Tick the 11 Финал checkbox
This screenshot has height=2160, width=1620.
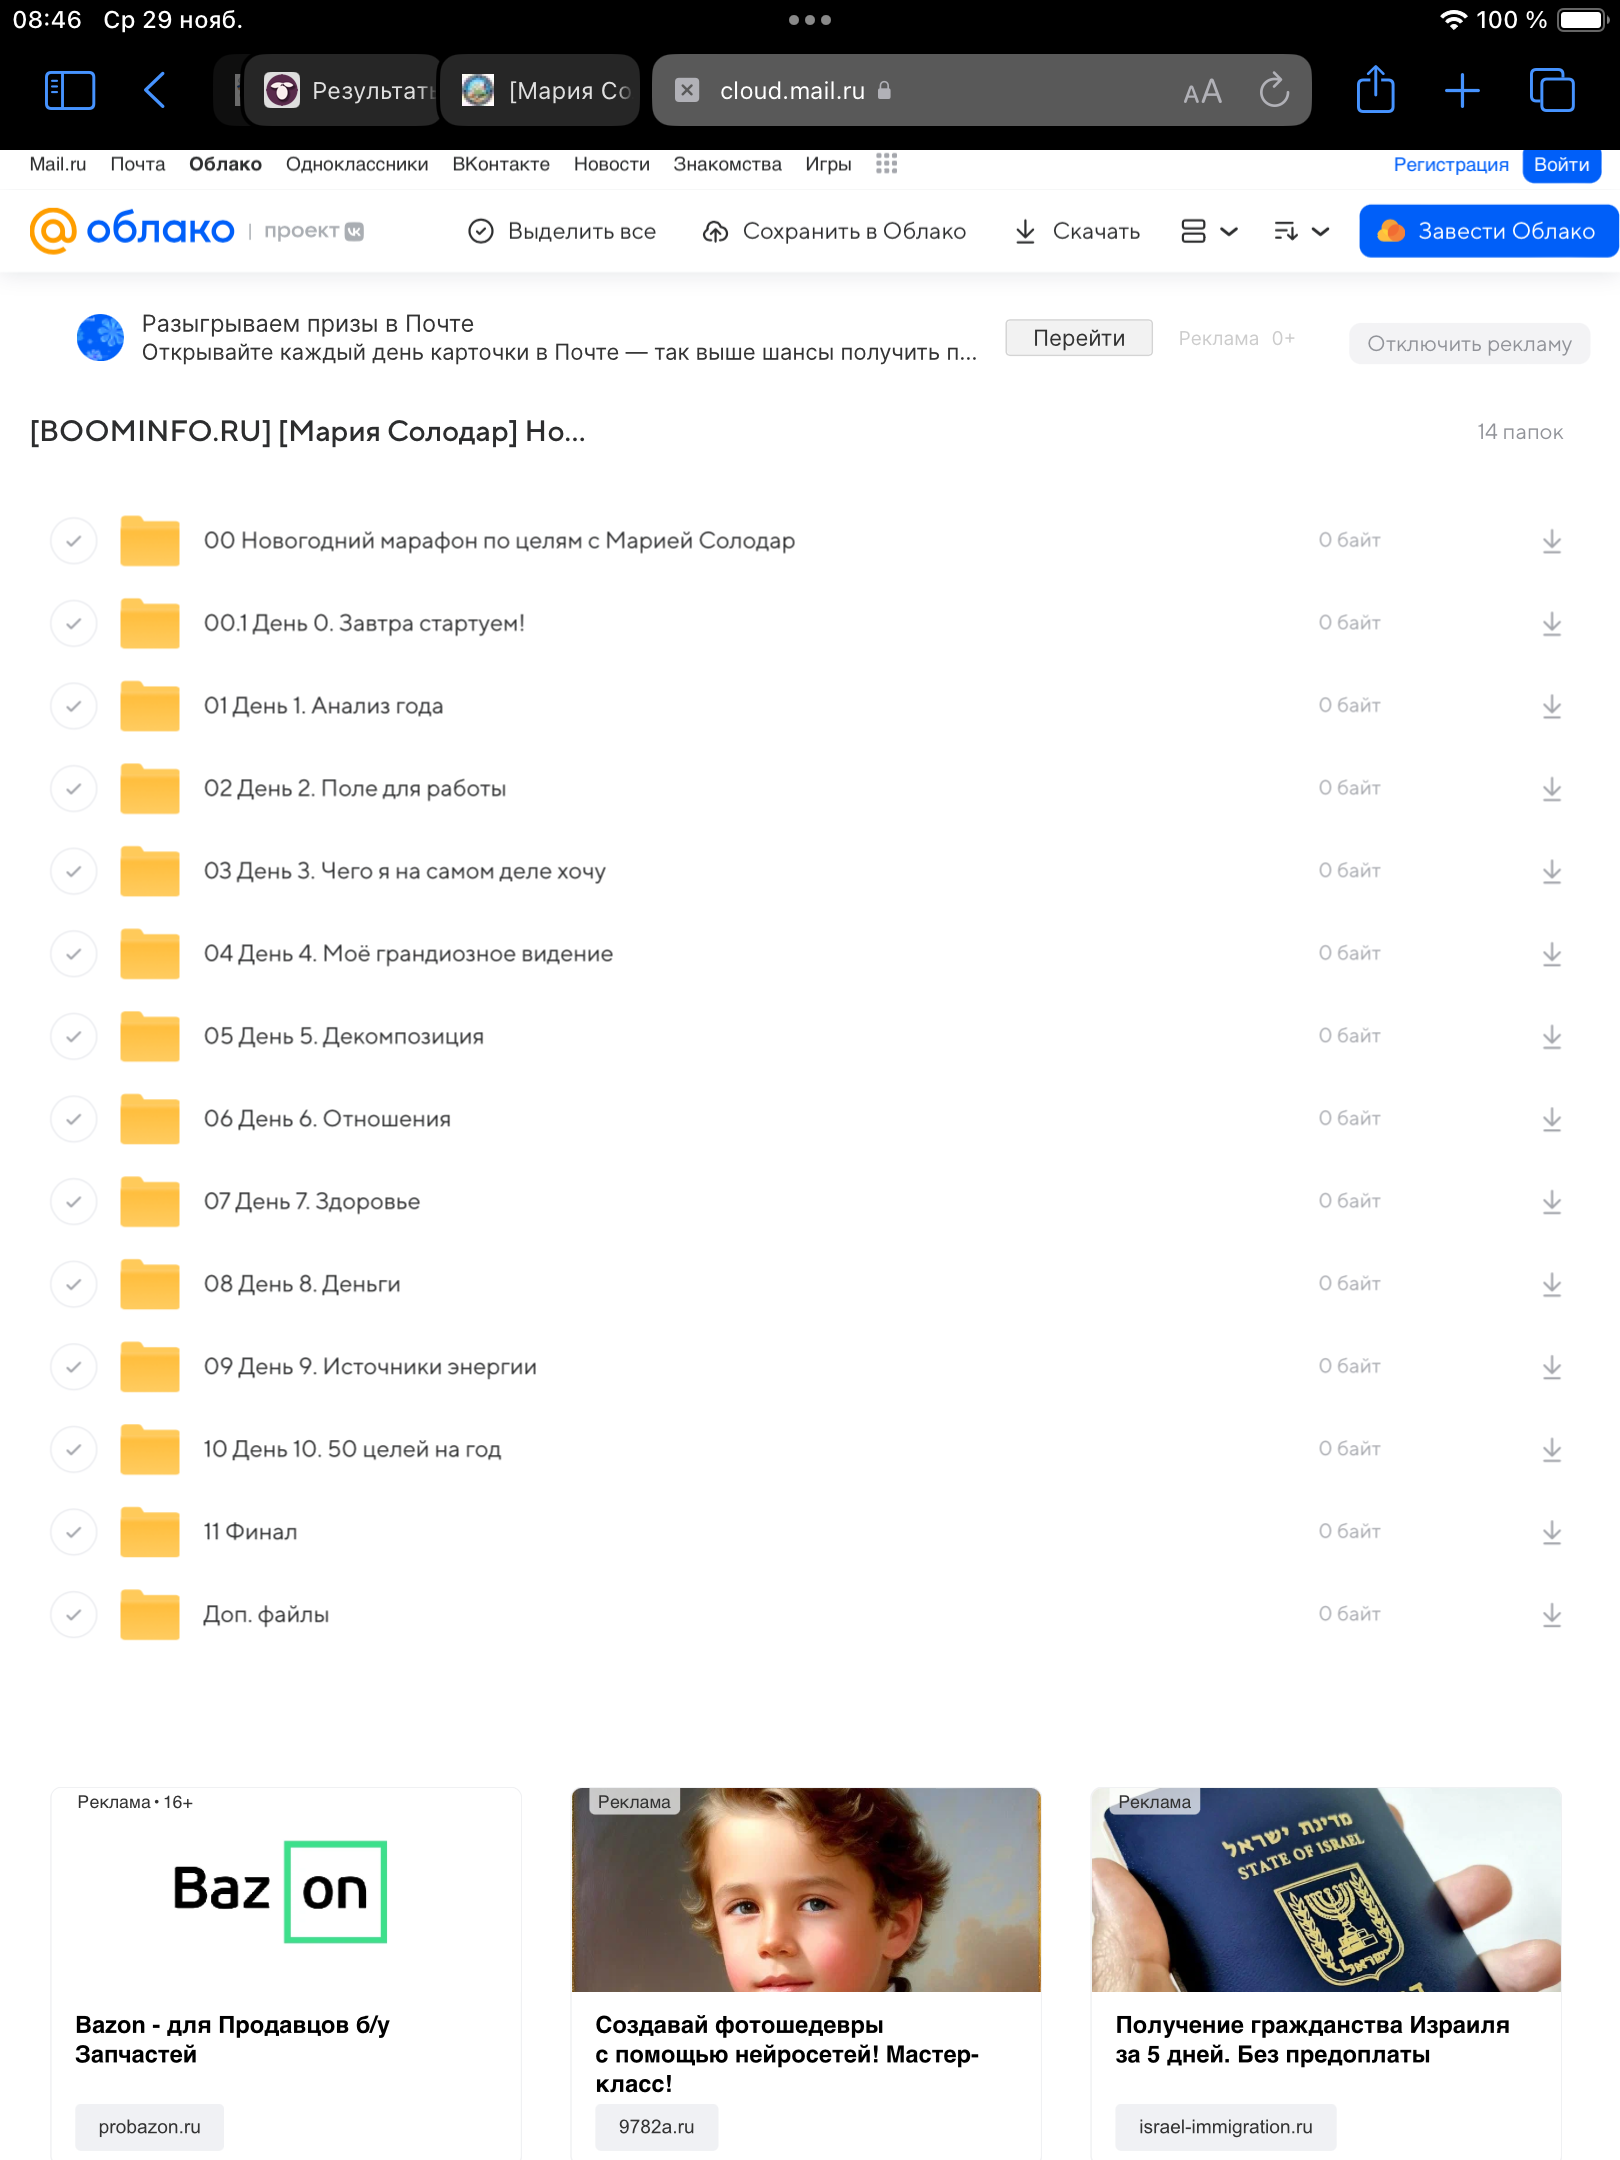(x=74, y=1532)
